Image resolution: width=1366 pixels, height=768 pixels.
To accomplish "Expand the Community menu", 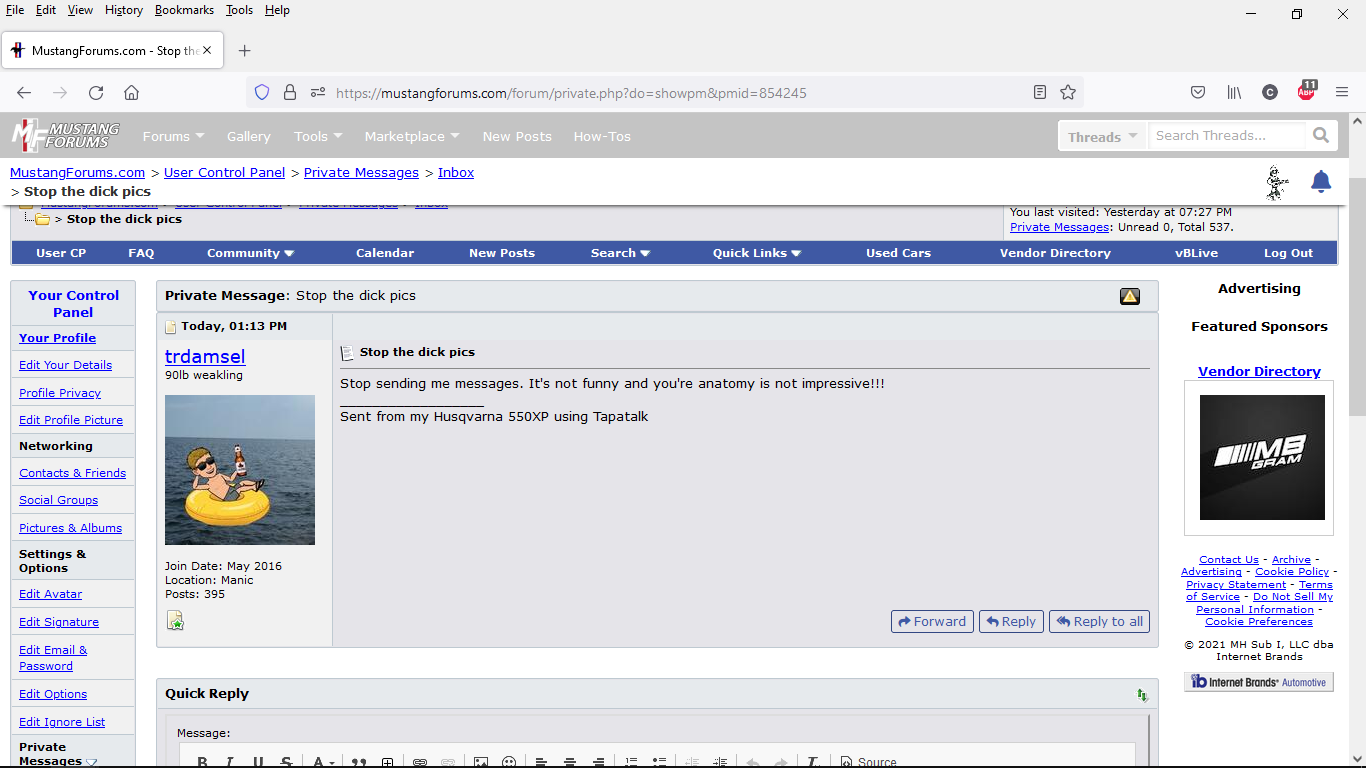I will (x=250, y=253).
